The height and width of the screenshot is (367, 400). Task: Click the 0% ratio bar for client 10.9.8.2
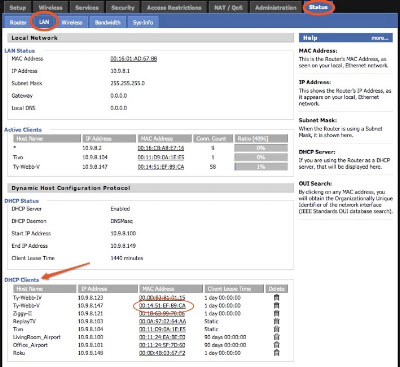pyautogui.click(x=261, y=148)
